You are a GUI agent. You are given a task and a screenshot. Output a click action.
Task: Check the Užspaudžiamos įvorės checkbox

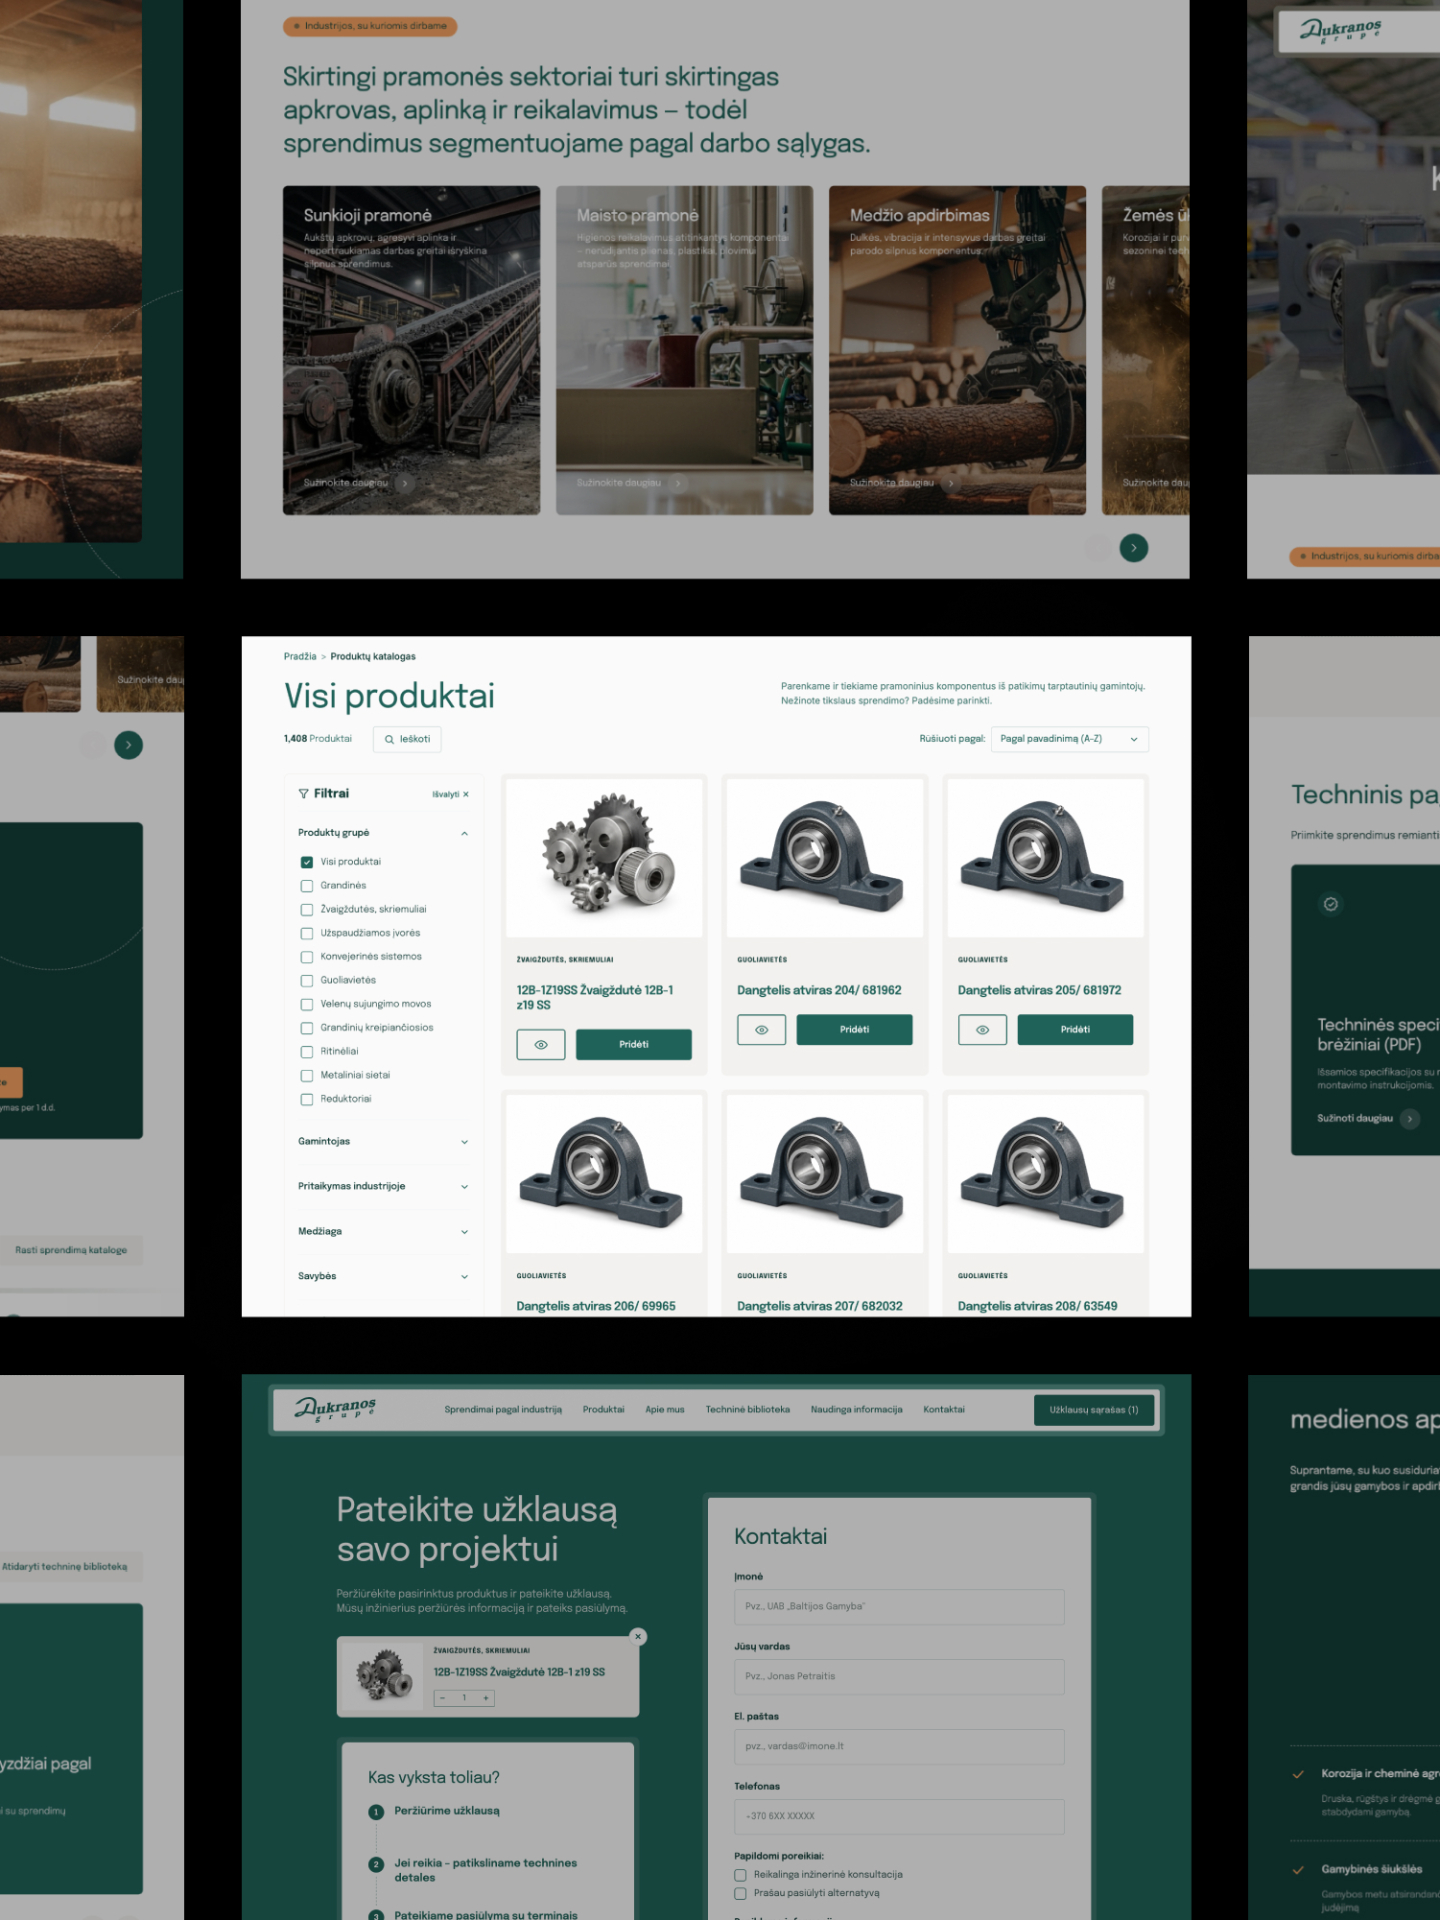[x=307, y=933]
